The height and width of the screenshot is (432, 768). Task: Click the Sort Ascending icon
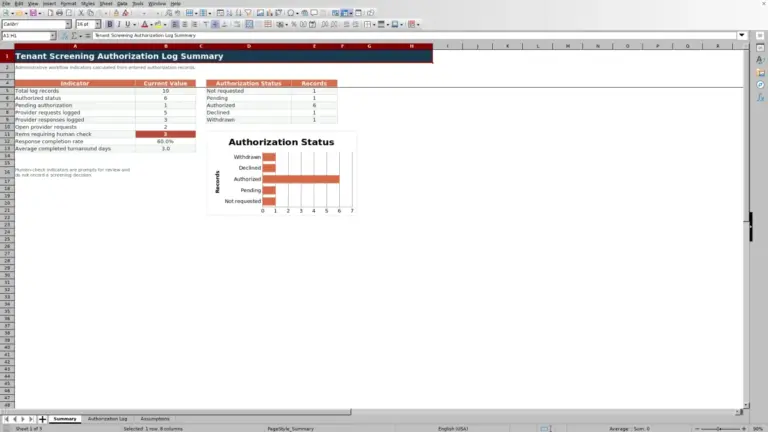[x=229, y=13]
